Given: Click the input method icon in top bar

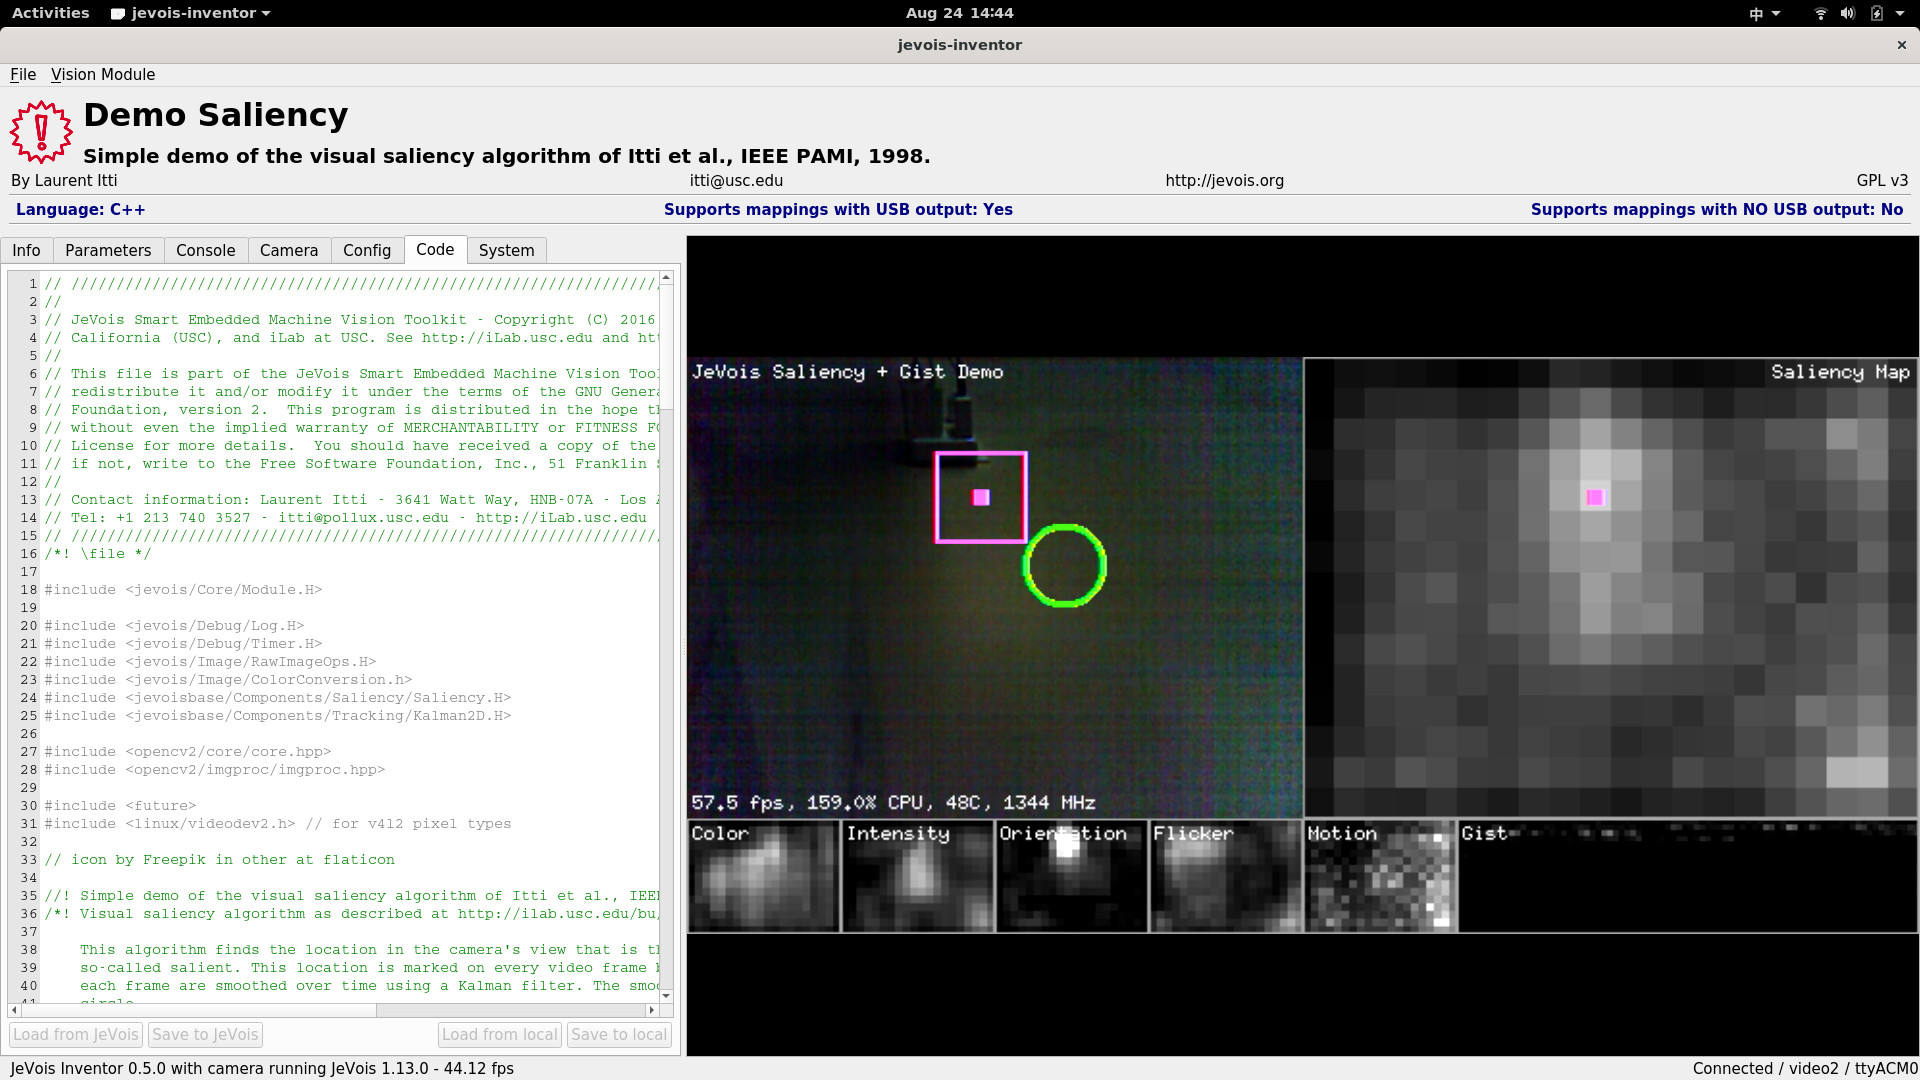Looking at the screenshot, I should coord(1756,13).
